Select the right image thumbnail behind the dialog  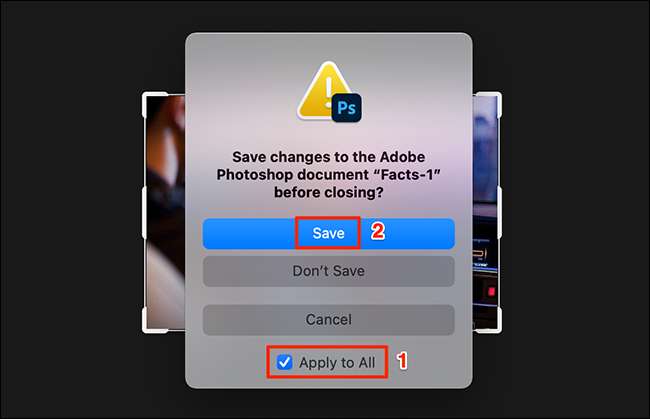485,212
